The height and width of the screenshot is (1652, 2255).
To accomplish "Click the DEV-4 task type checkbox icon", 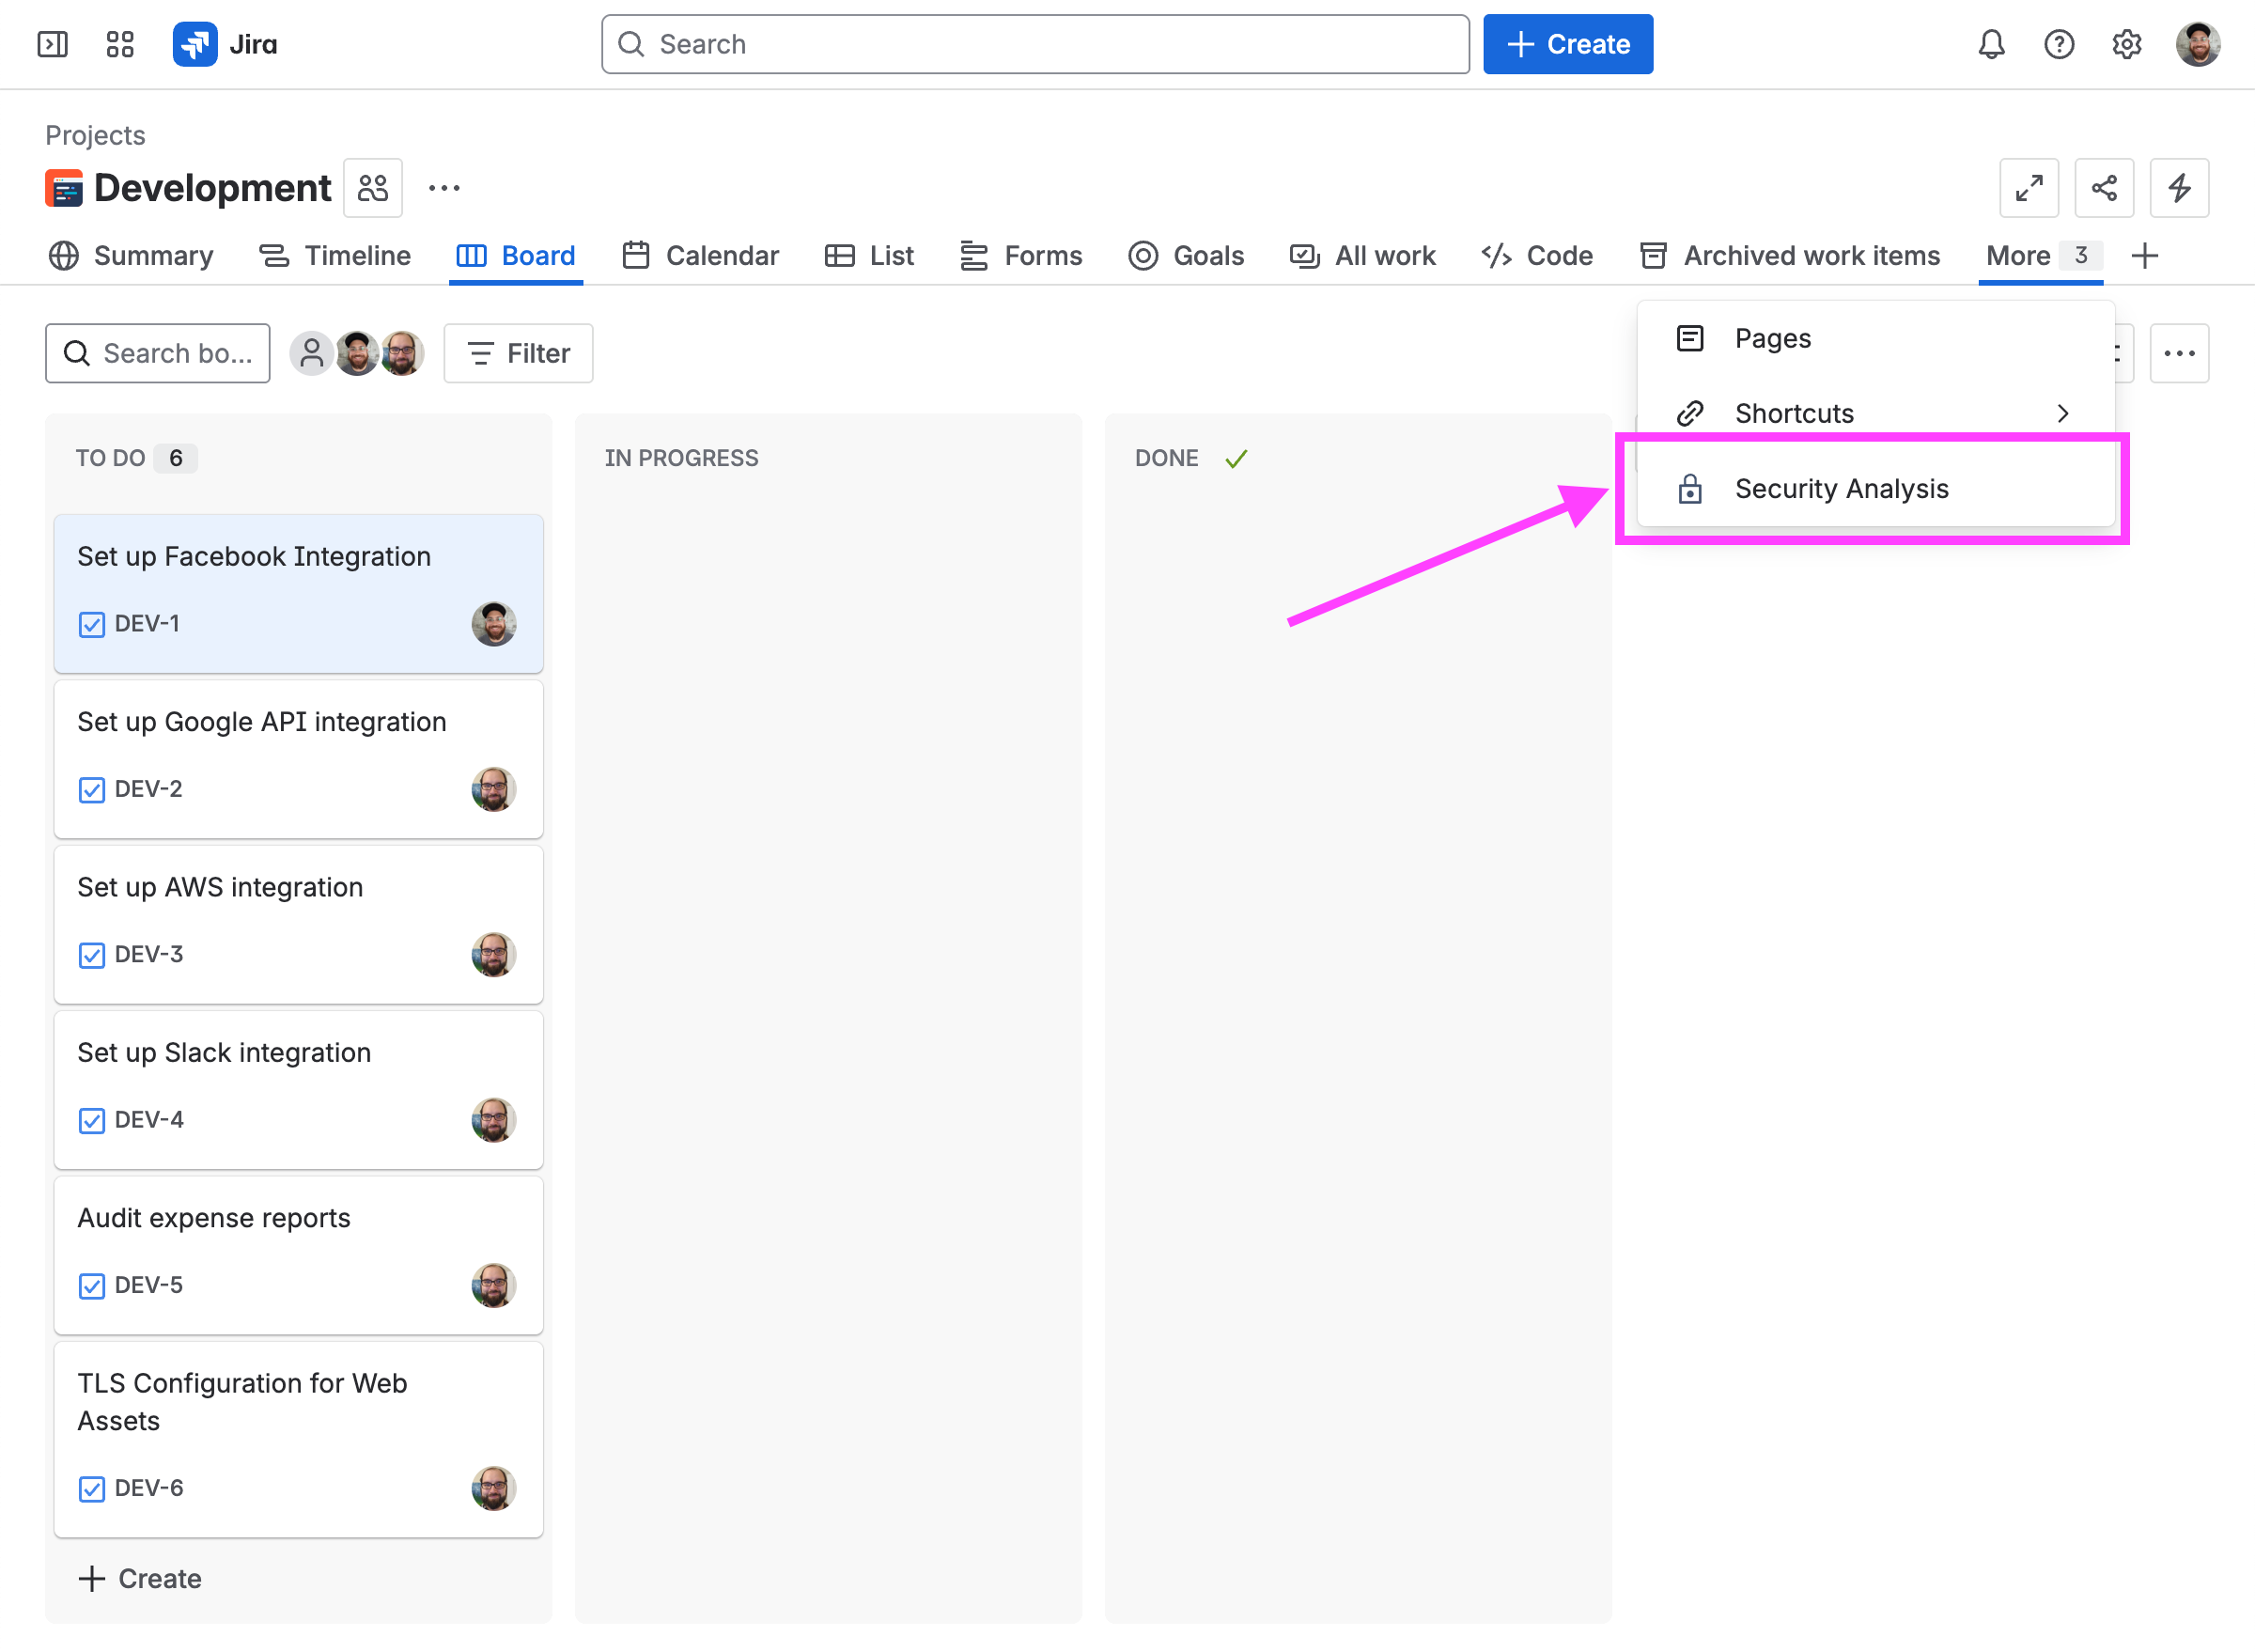I will point(91,1121).
